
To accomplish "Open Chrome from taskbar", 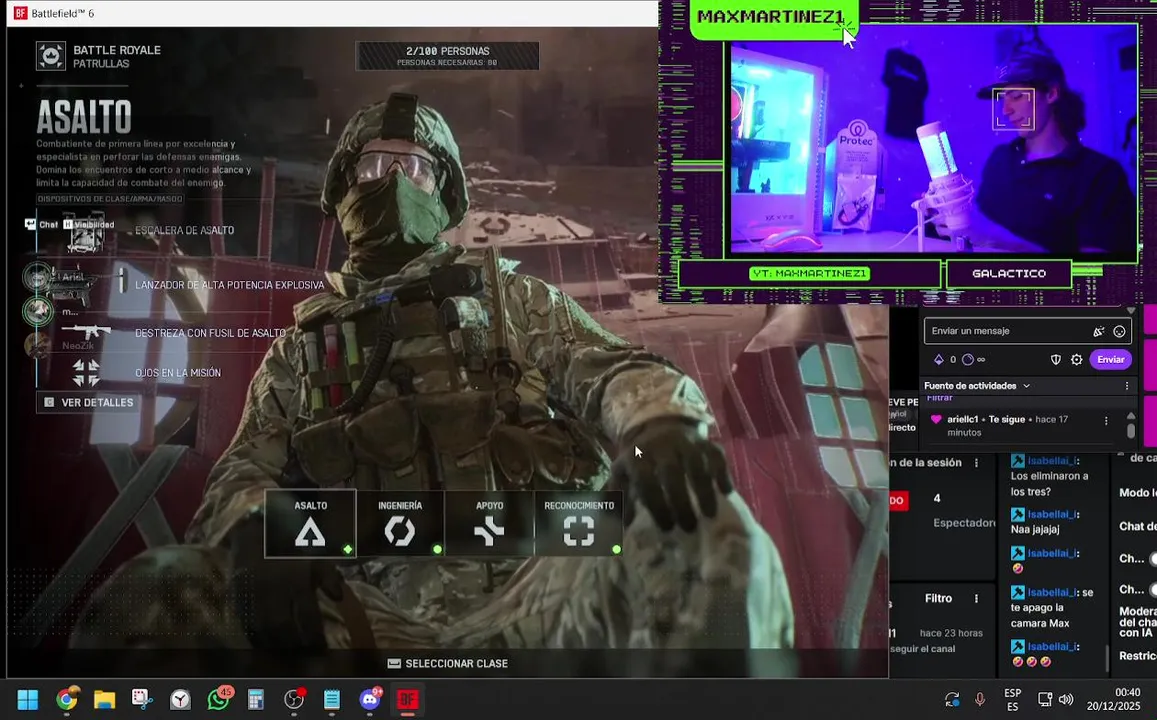I will (x=66, y=699).
